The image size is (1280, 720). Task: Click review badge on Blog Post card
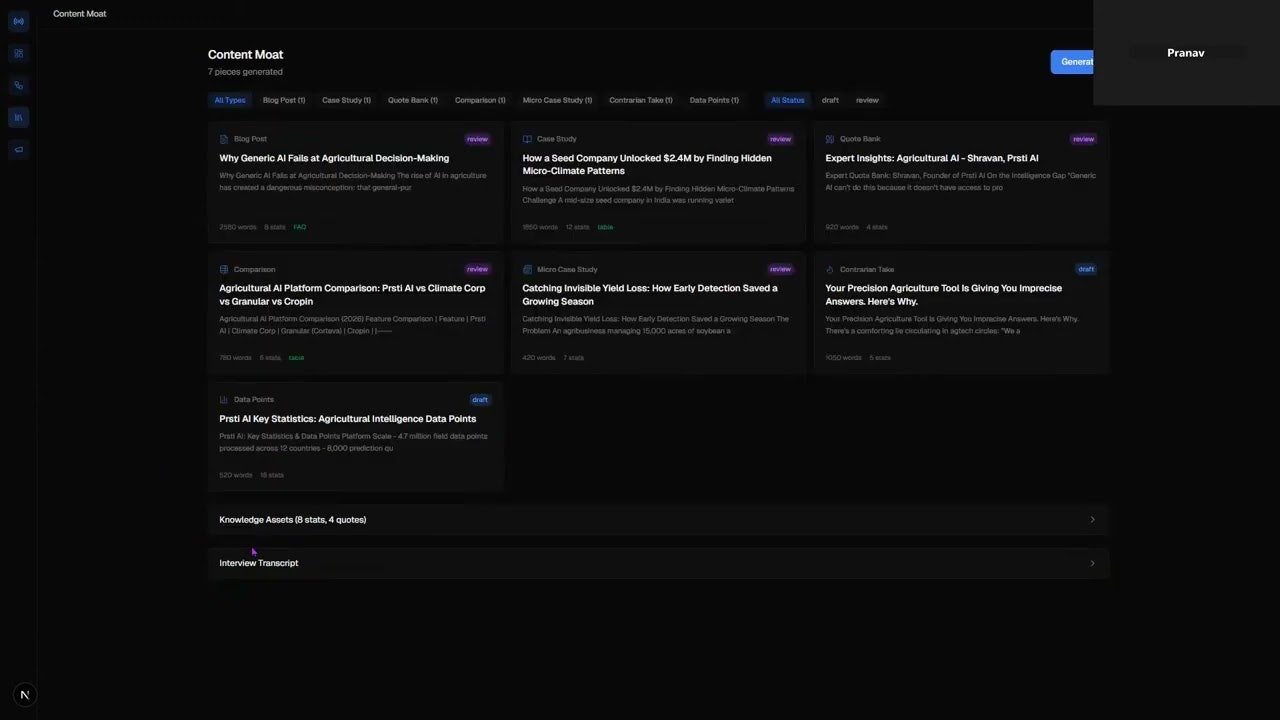478,139
